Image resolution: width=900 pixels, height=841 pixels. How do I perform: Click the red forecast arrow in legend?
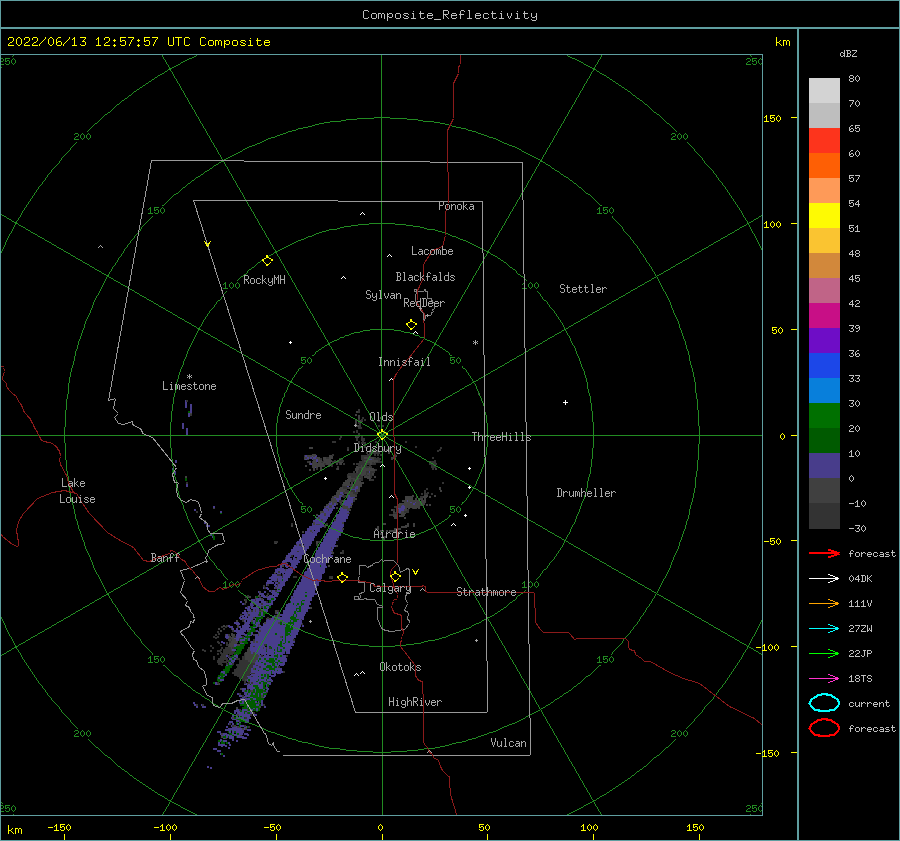[824, 553]
